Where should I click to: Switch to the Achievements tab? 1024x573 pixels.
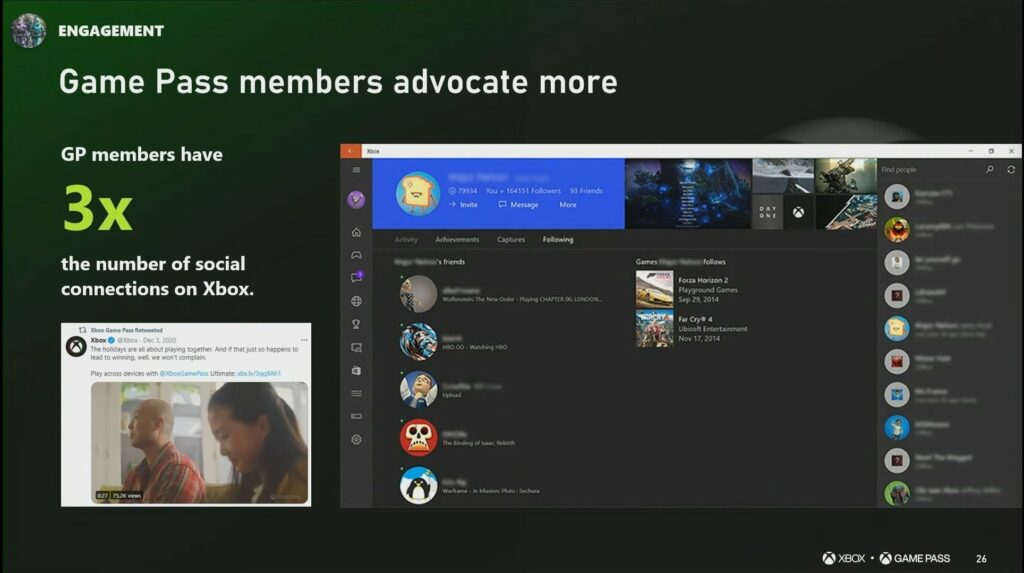click(457, 240)
